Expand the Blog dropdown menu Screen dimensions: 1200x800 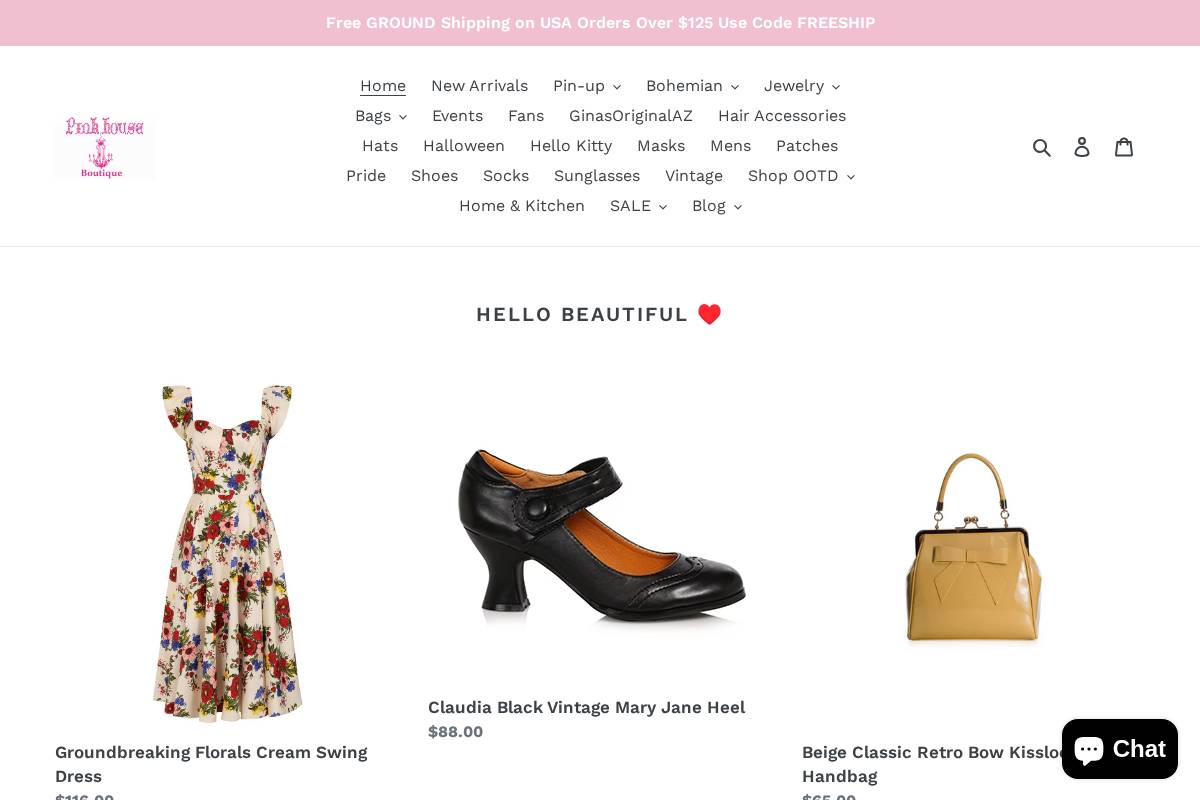[717, 206]
